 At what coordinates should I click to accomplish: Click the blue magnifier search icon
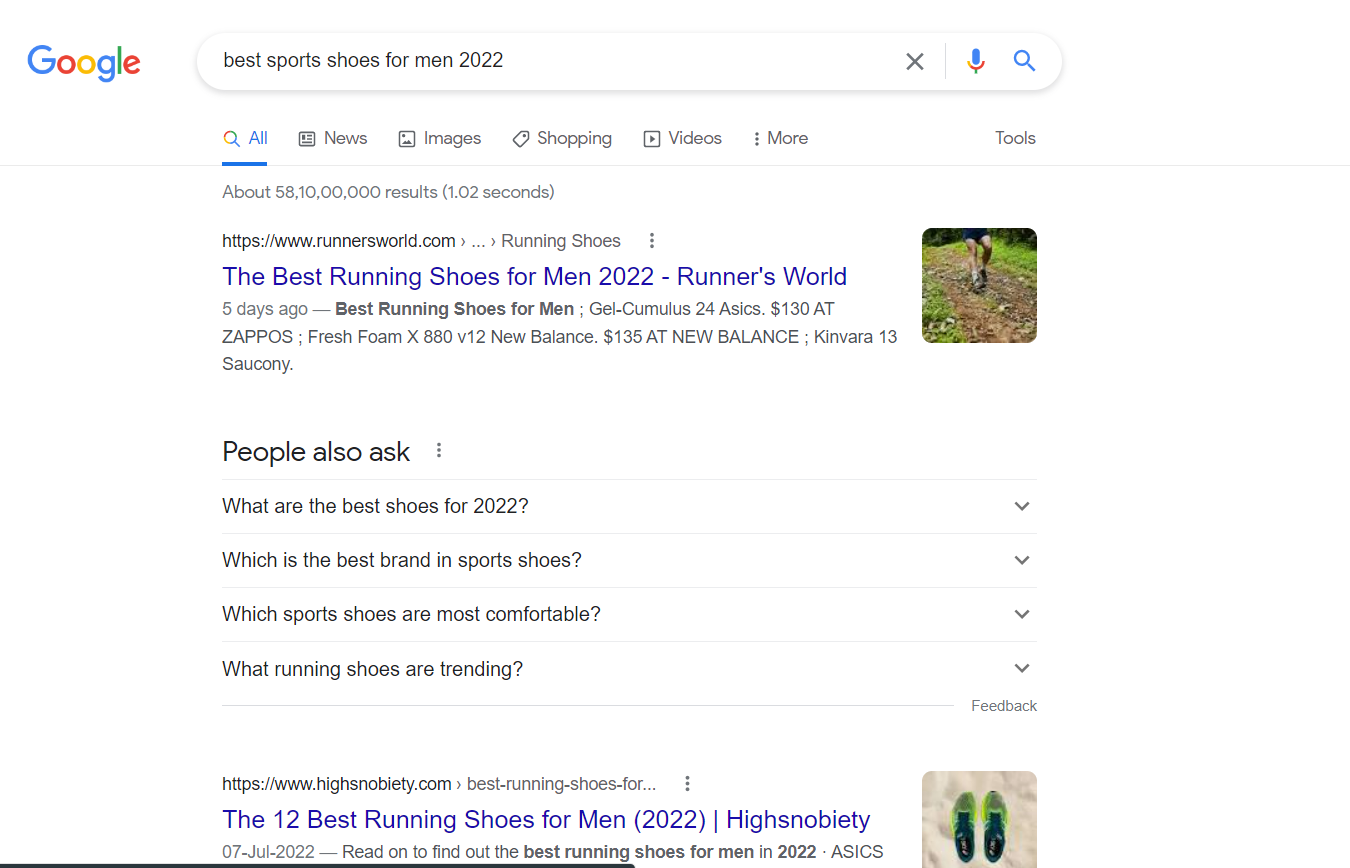1024,61
